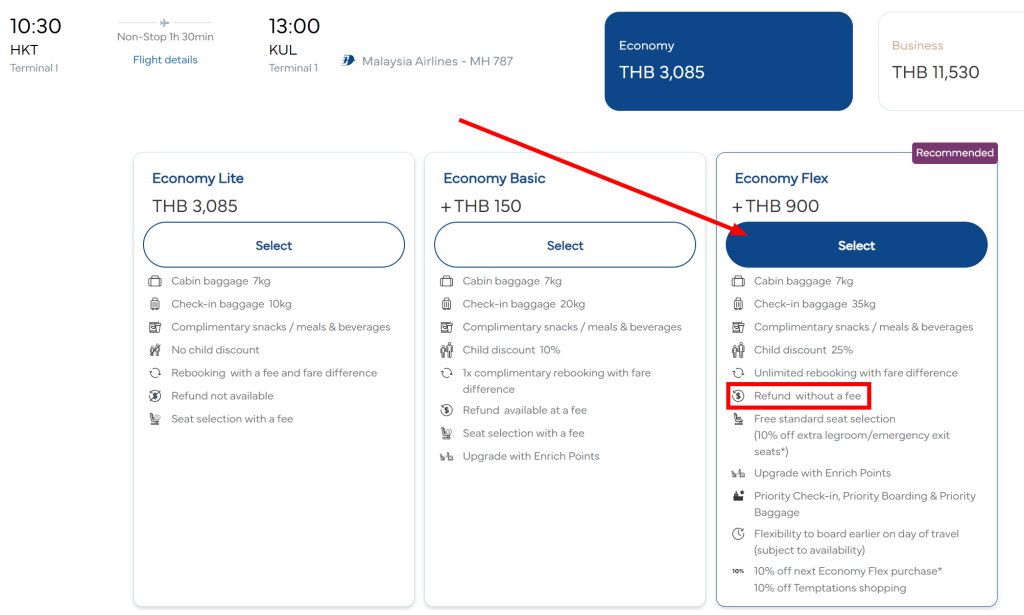Open the Flight details link

coord(165,59)
